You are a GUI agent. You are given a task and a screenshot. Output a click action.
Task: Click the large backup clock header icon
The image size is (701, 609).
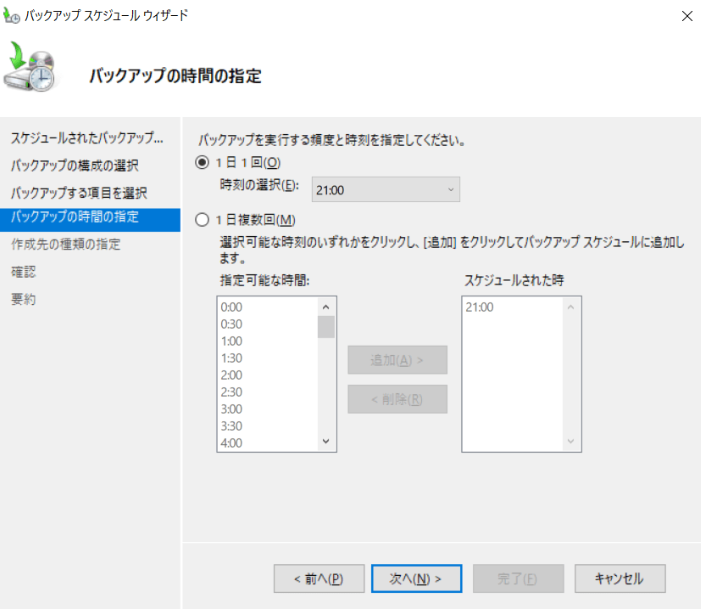click(30, 67)
